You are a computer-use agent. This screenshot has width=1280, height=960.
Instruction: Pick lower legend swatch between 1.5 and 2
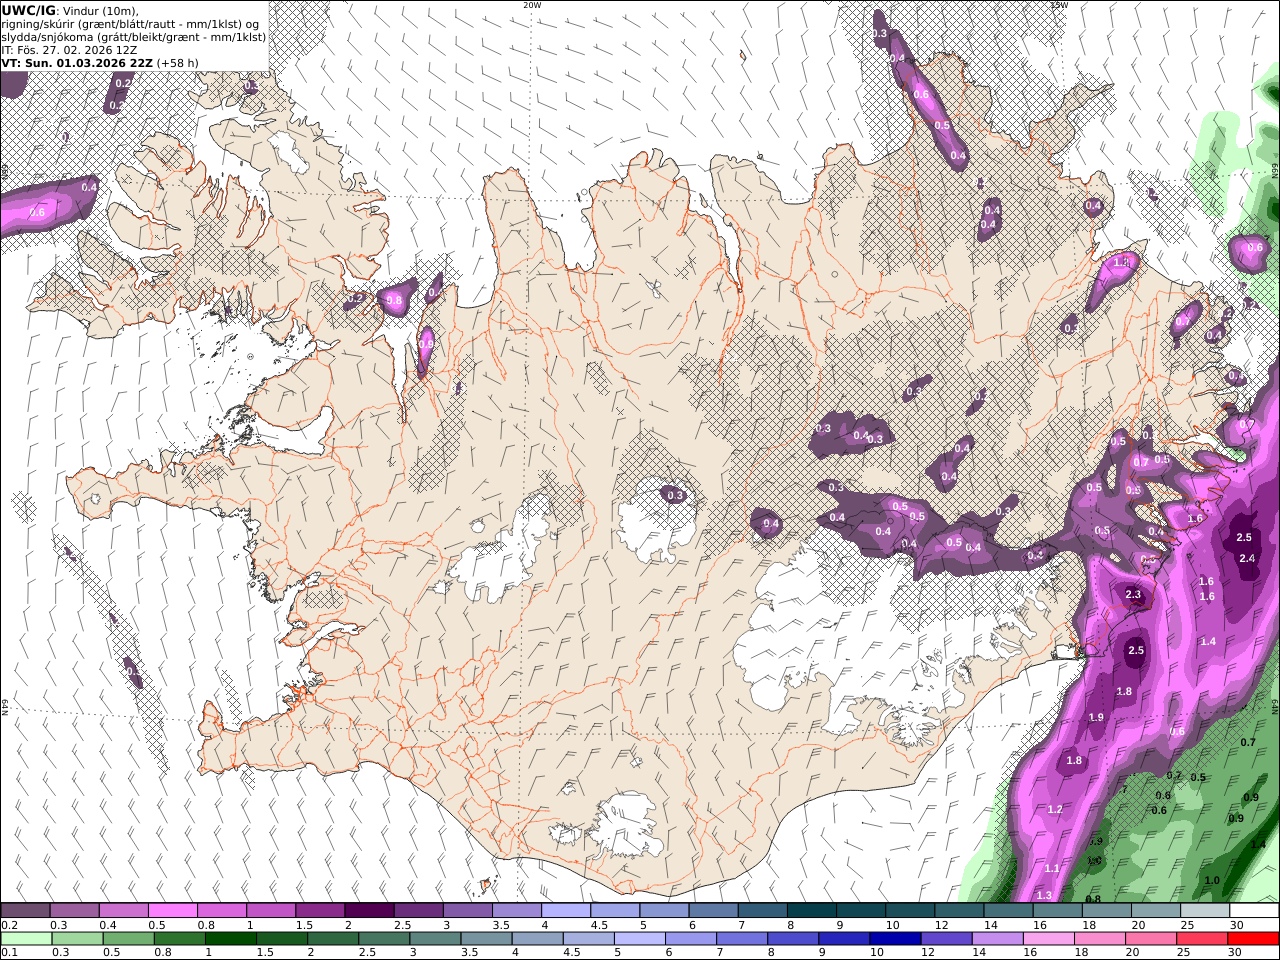tap(281, 939)
